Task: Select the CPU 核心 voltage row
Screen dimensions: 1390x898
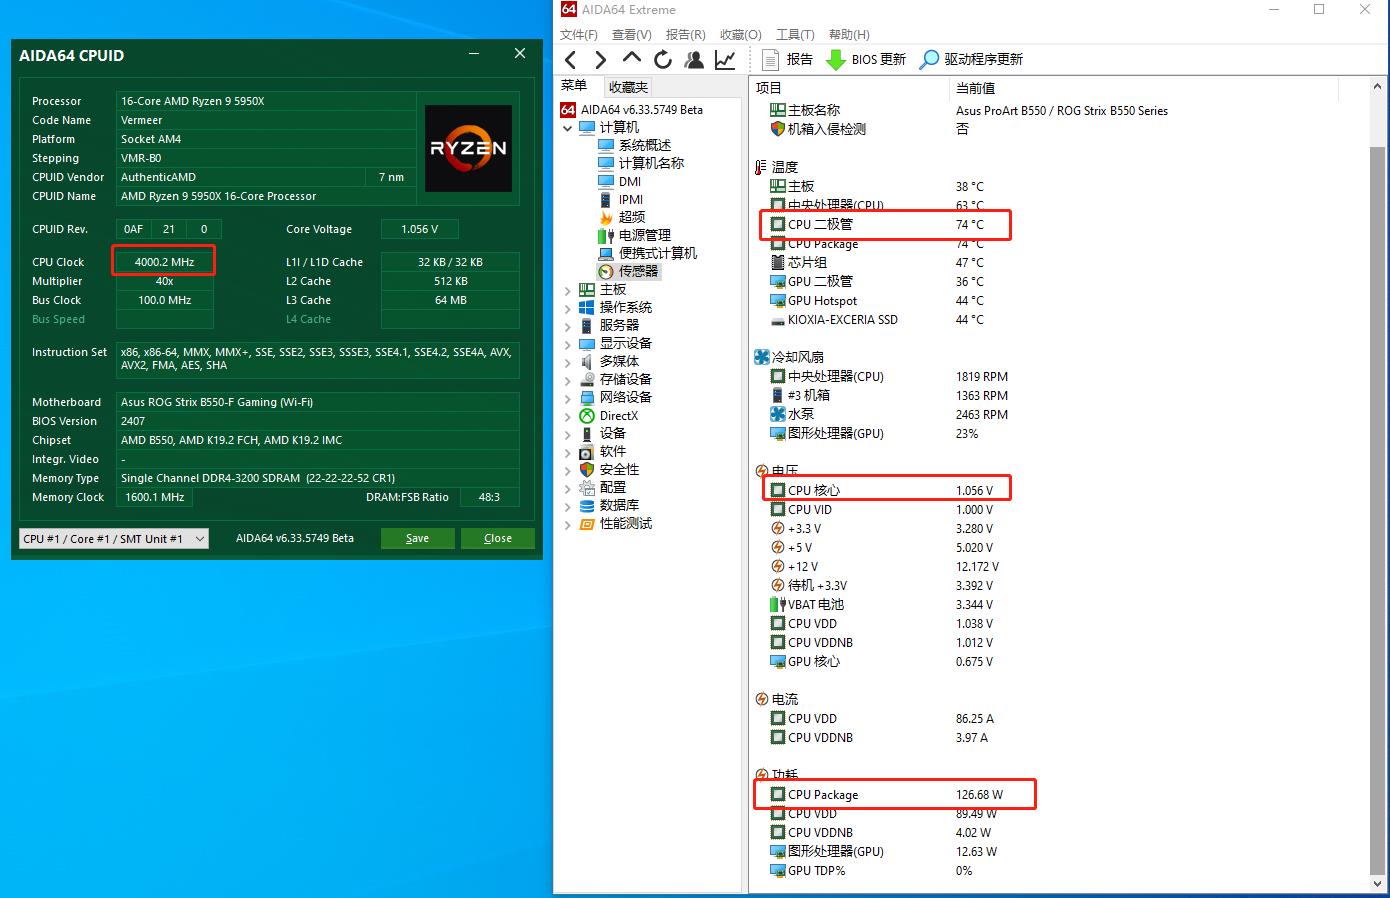Action: click(885, 490)
